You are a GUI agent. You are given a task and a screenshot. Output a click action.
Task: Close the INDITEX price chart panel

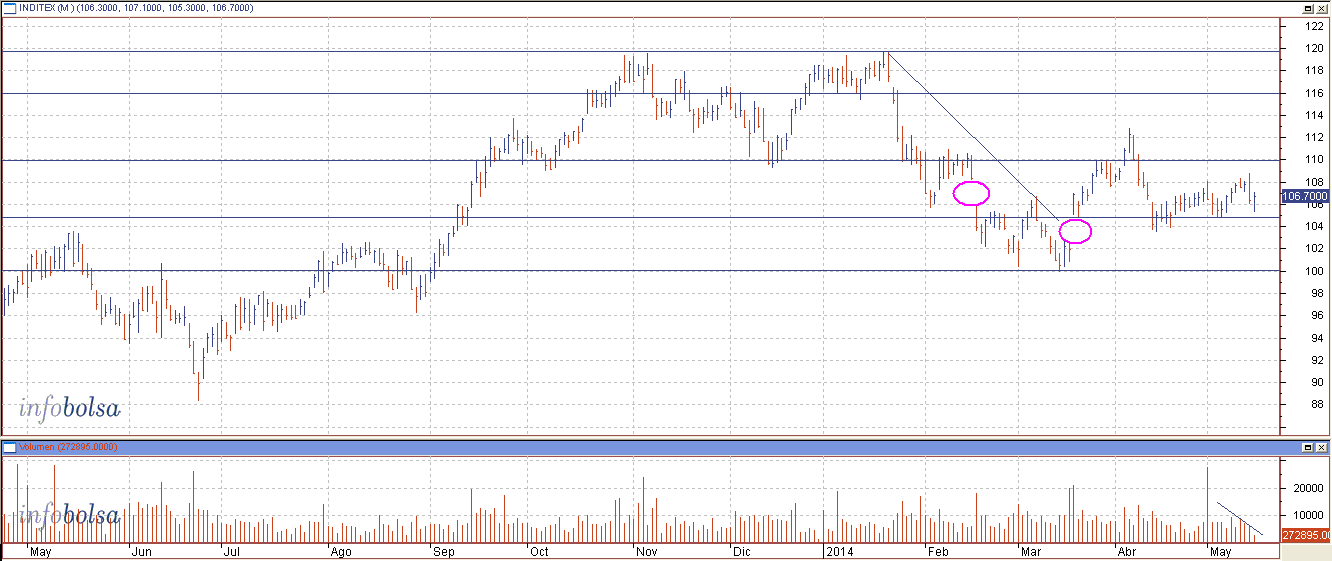pyautogui.click(x=1322, y=7)
